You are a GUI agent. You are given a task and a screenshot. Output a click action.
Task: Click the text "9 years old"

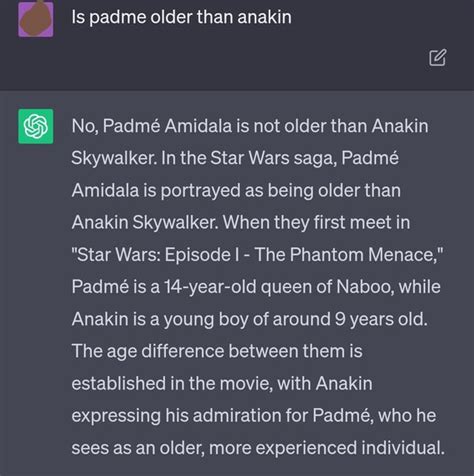[381, 319]
